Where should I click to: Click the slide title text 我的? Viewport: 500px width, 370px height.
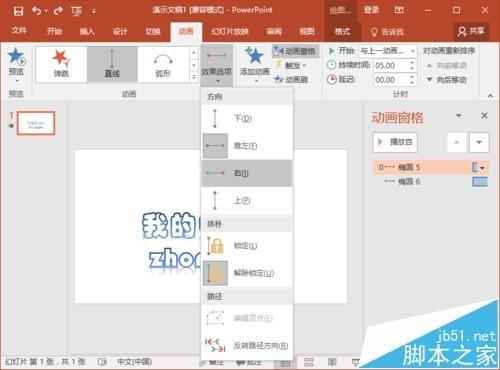169,226
